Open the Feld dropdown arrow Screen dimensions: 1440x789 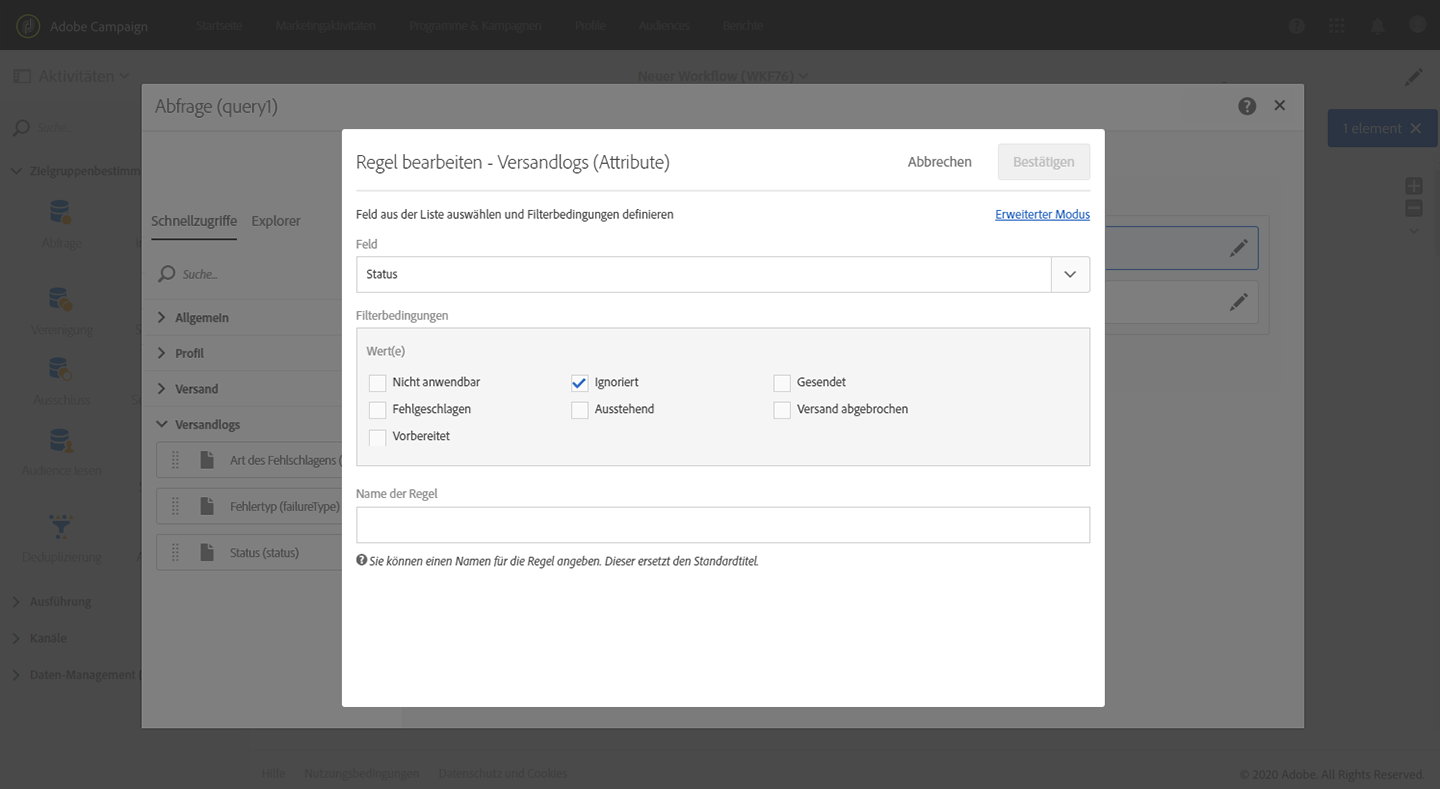pyautogui.click(x=1070, y=274)
